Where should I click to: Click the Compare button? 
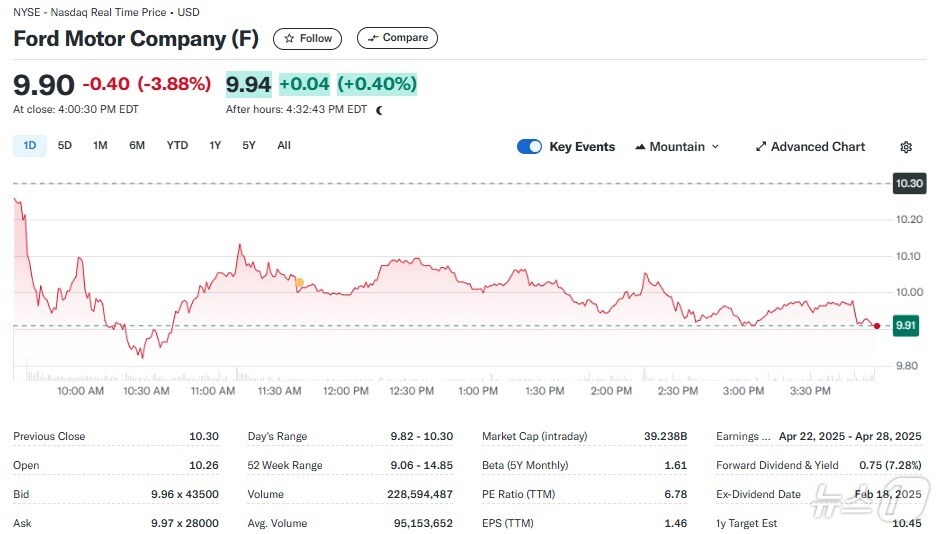coord(397,38)
